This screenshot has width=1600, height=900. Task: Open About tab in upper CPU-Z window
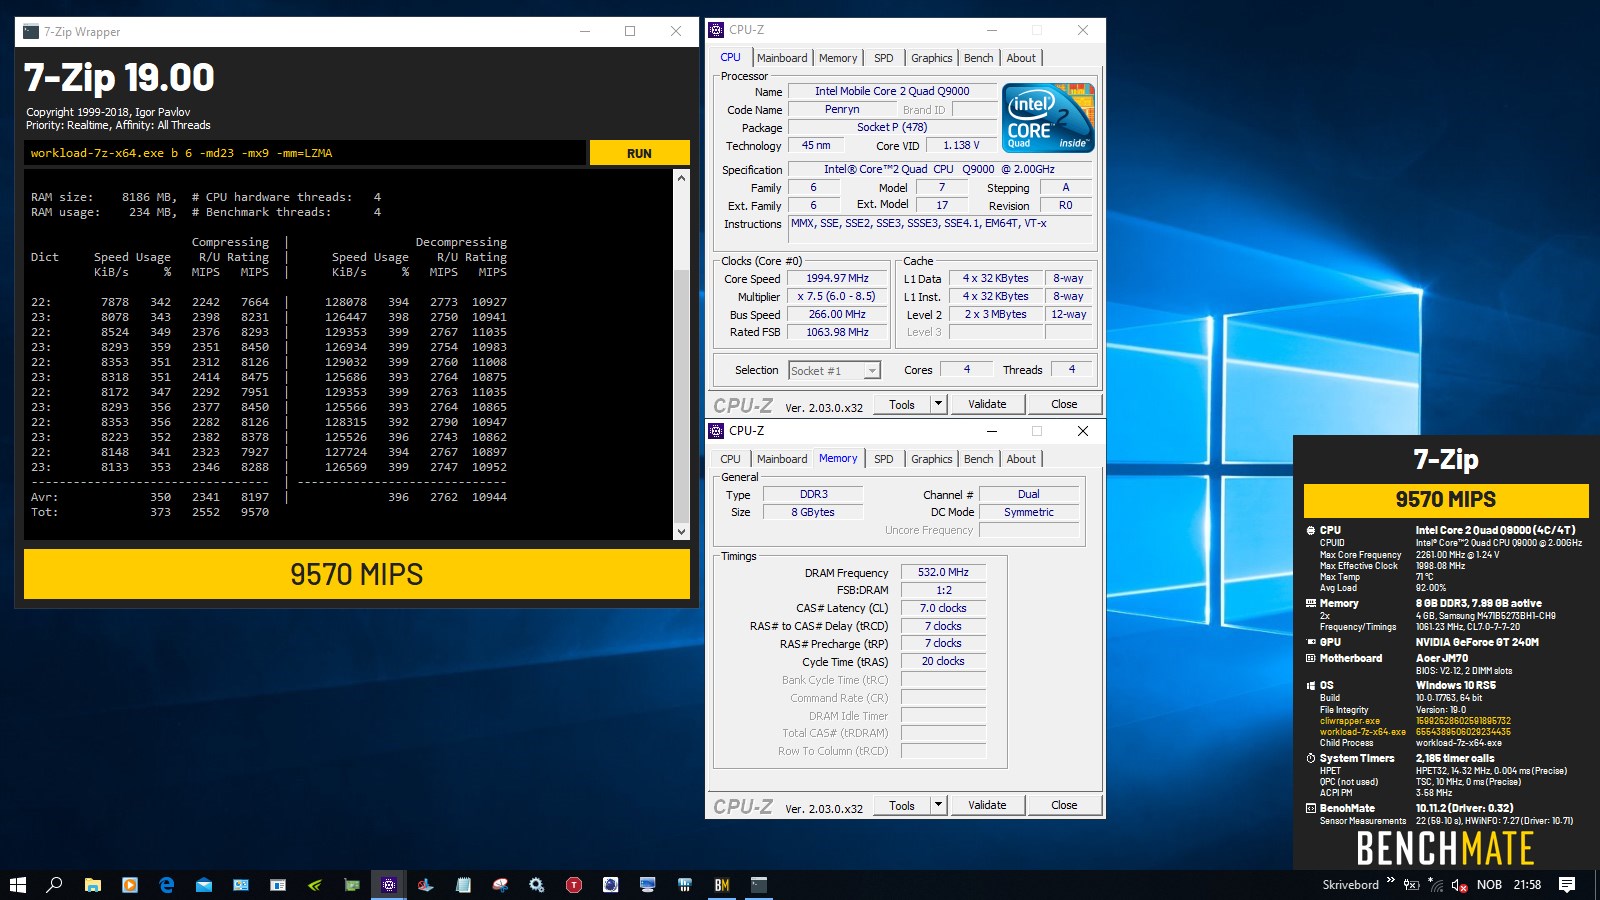tap(1021, 58)
